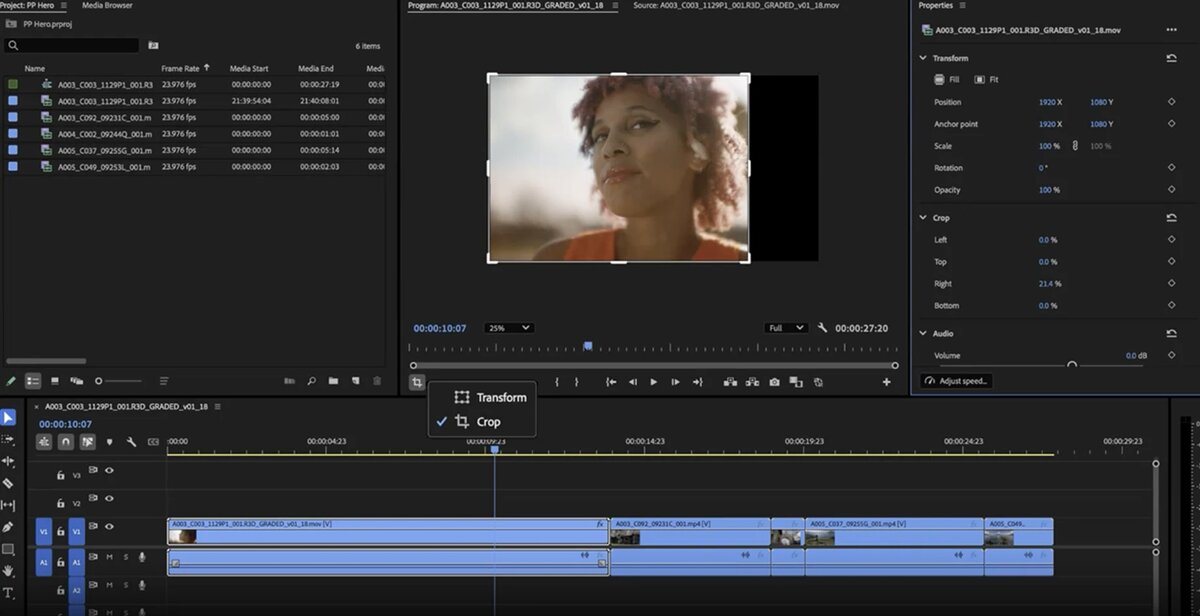Select the Razor tool
Viewport: 1200px width, 616px height.
pos(8,483)
